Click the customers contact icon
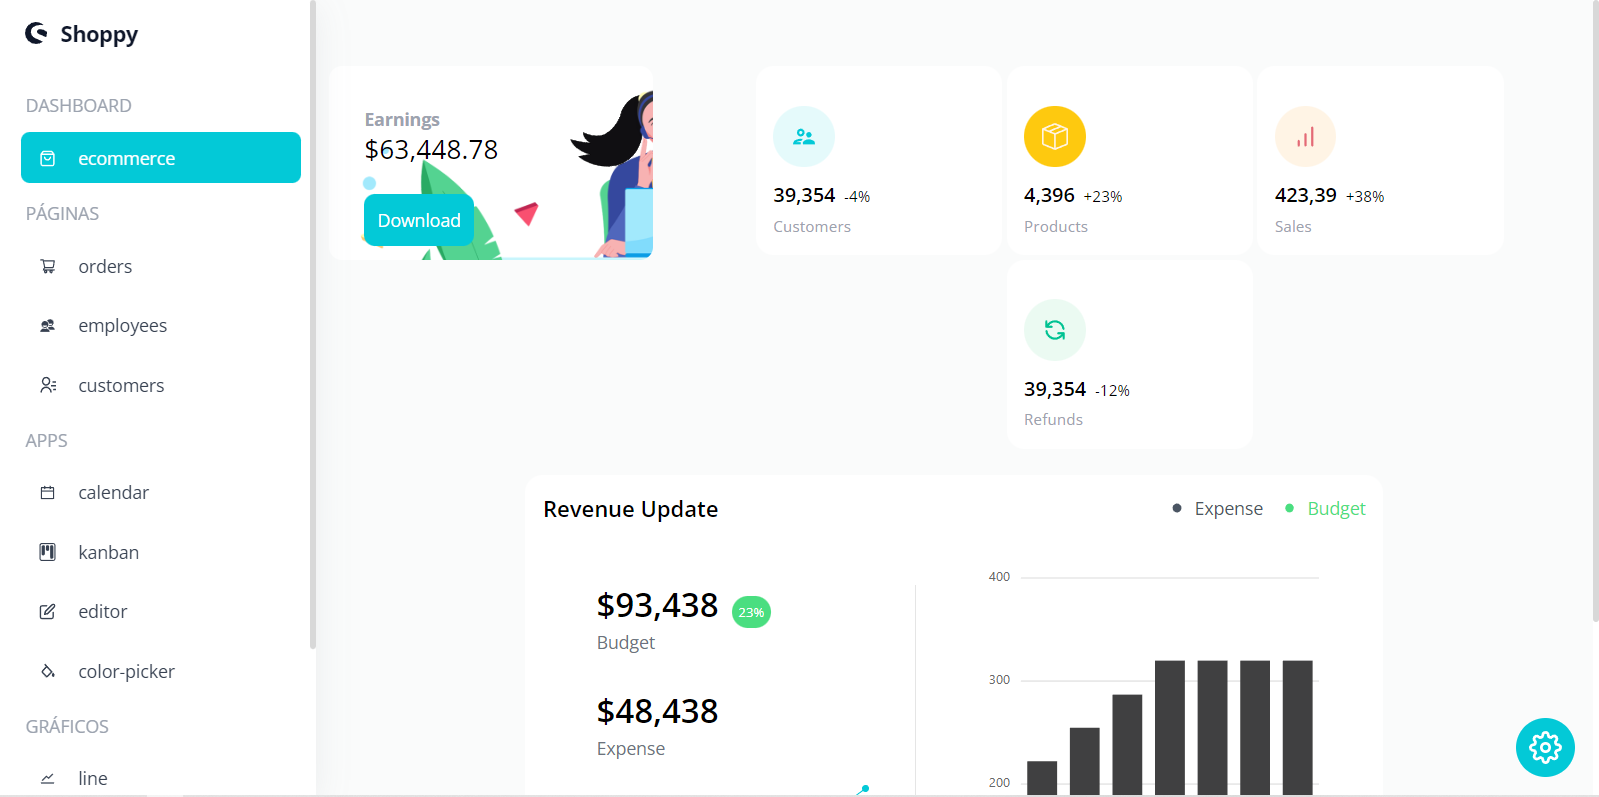The width and height of the screenshot is (1599, 797). pos(47,385)
